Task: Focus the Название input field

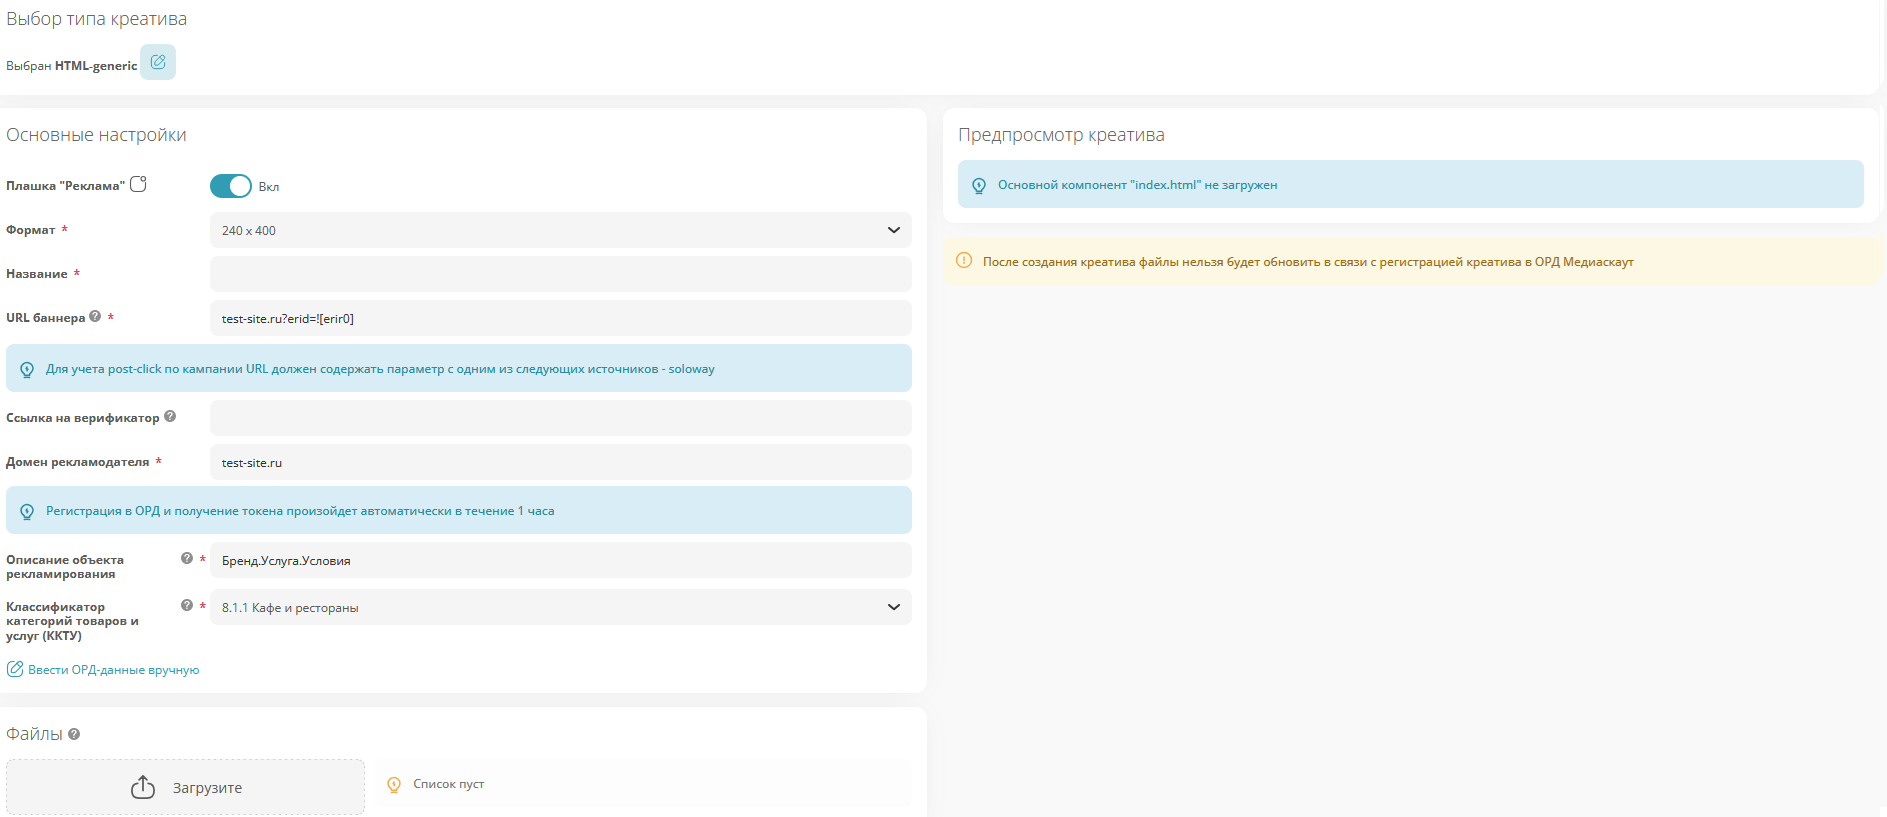Action: pos(561,274)
